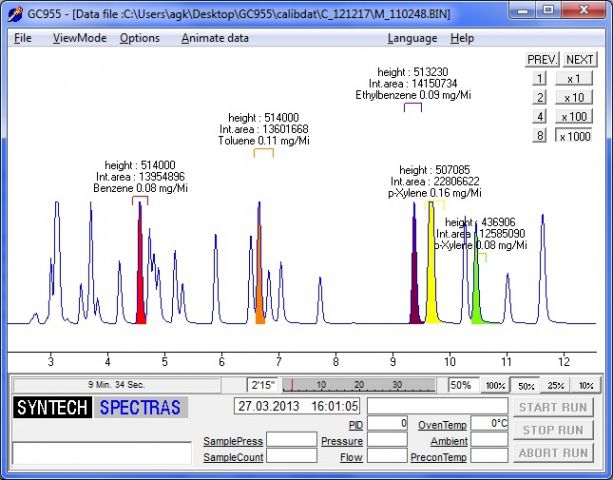Click the 50% zoom value field

click(463, 385)
